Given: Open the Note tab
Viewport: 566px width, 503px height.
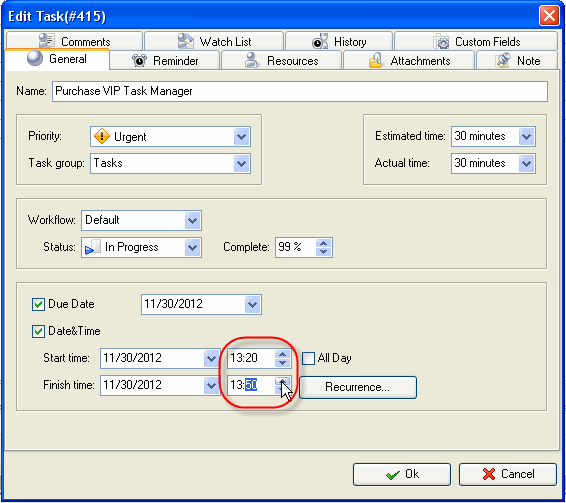Looking at the screenshot, I should click(517, 60).
